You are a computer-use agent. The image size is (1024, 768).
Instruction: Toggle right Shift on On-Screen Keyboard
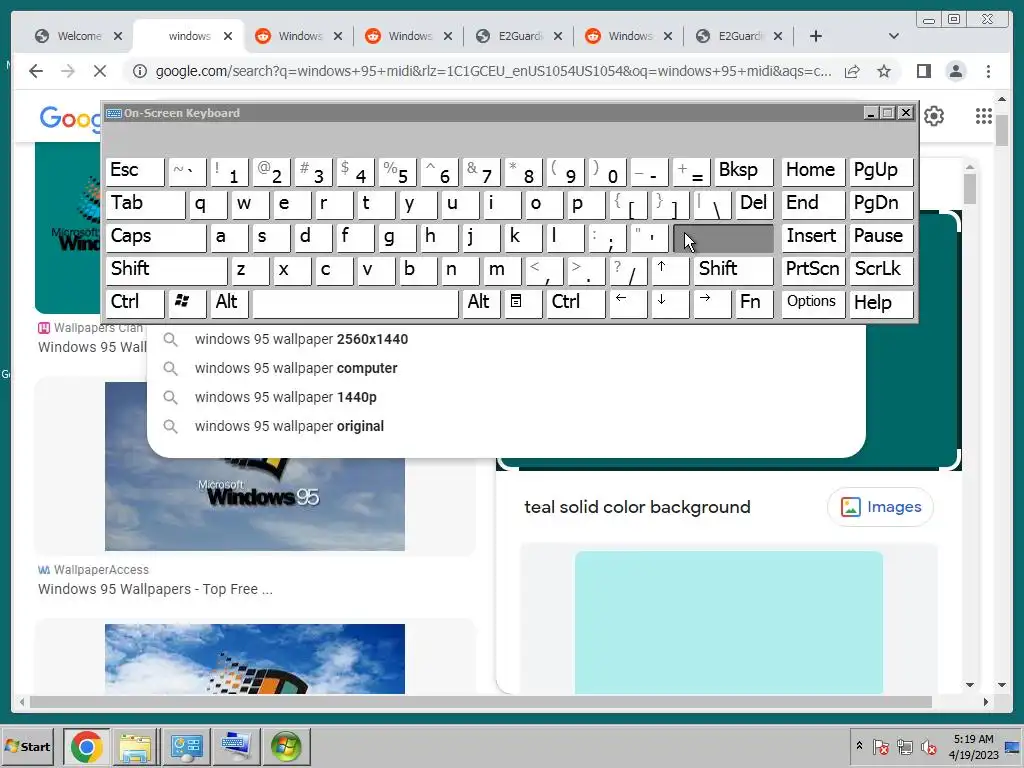pyautogui.click(x=733, y=270)
